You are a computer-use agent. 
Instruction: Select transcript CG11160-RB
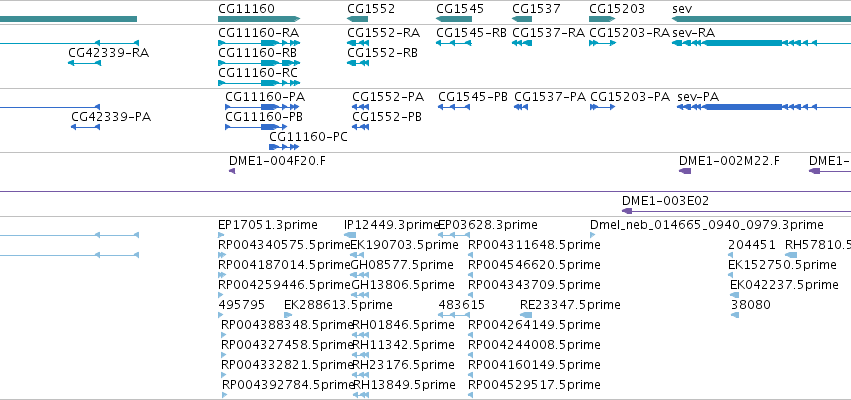(x=259, y=63)
